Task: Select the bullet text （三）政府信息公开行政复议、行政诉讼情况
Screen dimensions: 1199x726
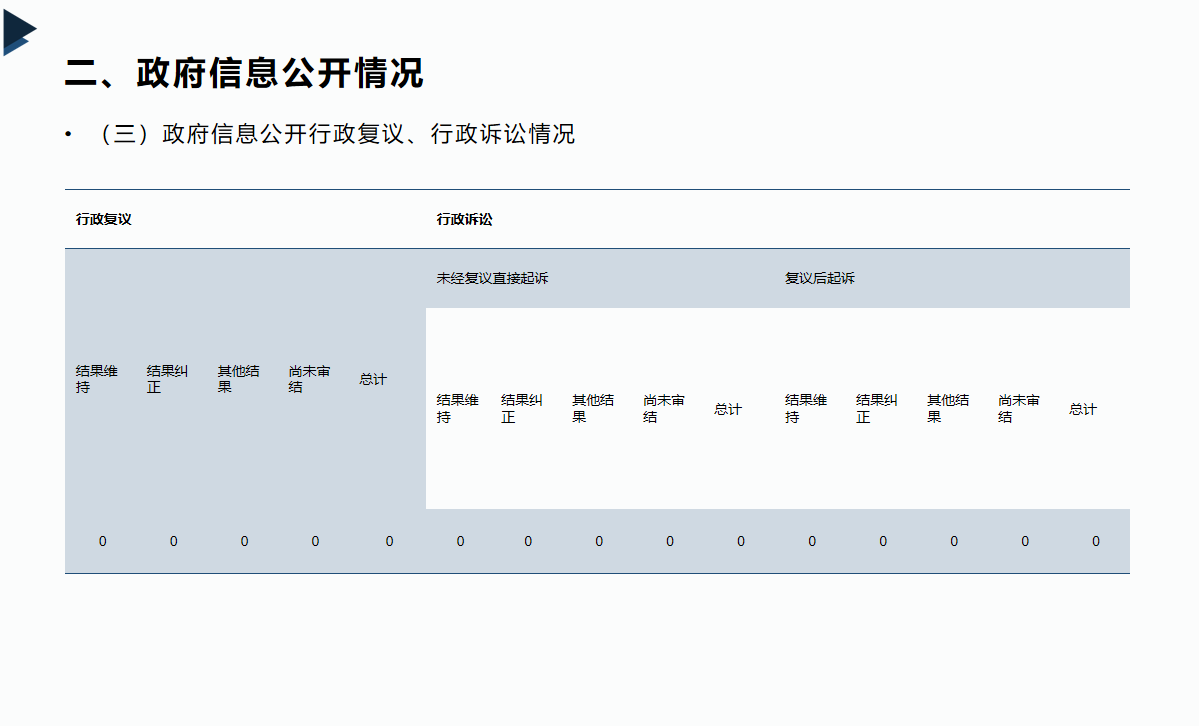Action: coord(336,134)
